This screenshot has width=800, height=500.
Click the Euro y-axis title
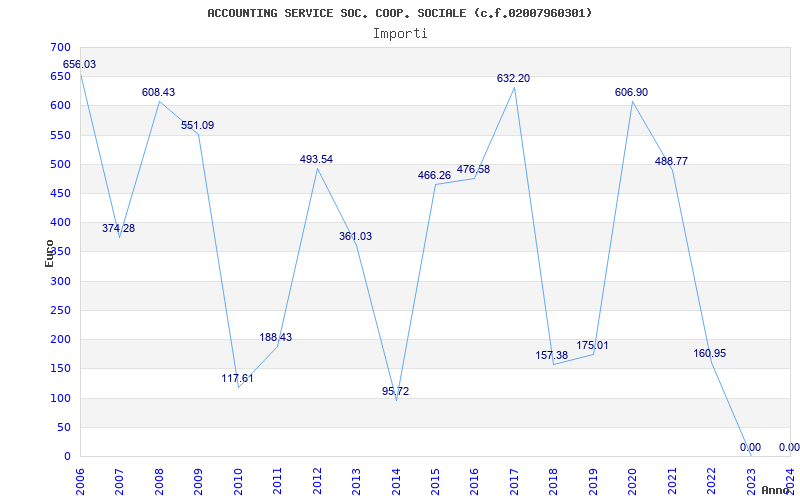point(49,253)
